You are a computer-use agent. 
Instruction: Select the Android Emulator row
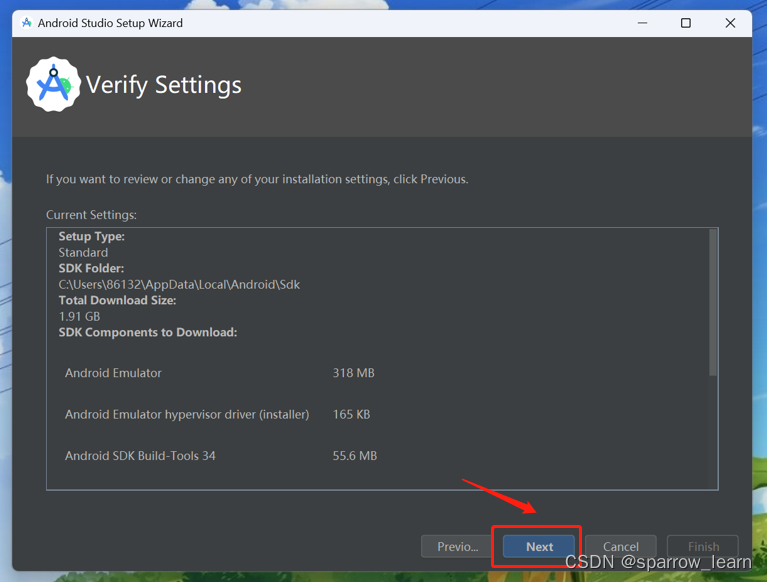pyautogui.click(x=219, y=373)
